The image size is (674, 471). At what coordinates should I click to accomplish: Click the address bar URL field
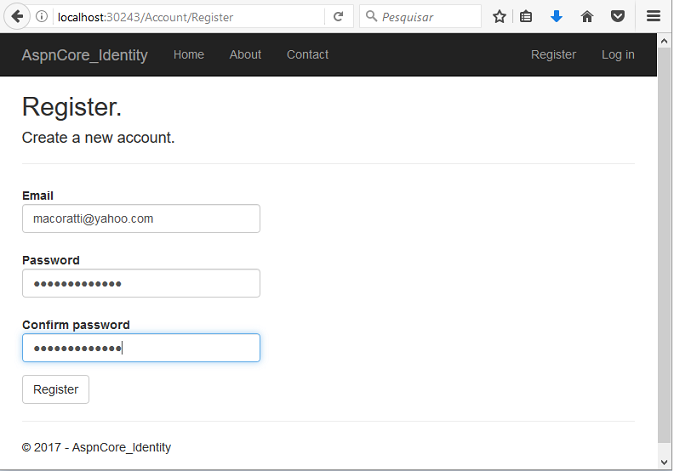[189, 17]
